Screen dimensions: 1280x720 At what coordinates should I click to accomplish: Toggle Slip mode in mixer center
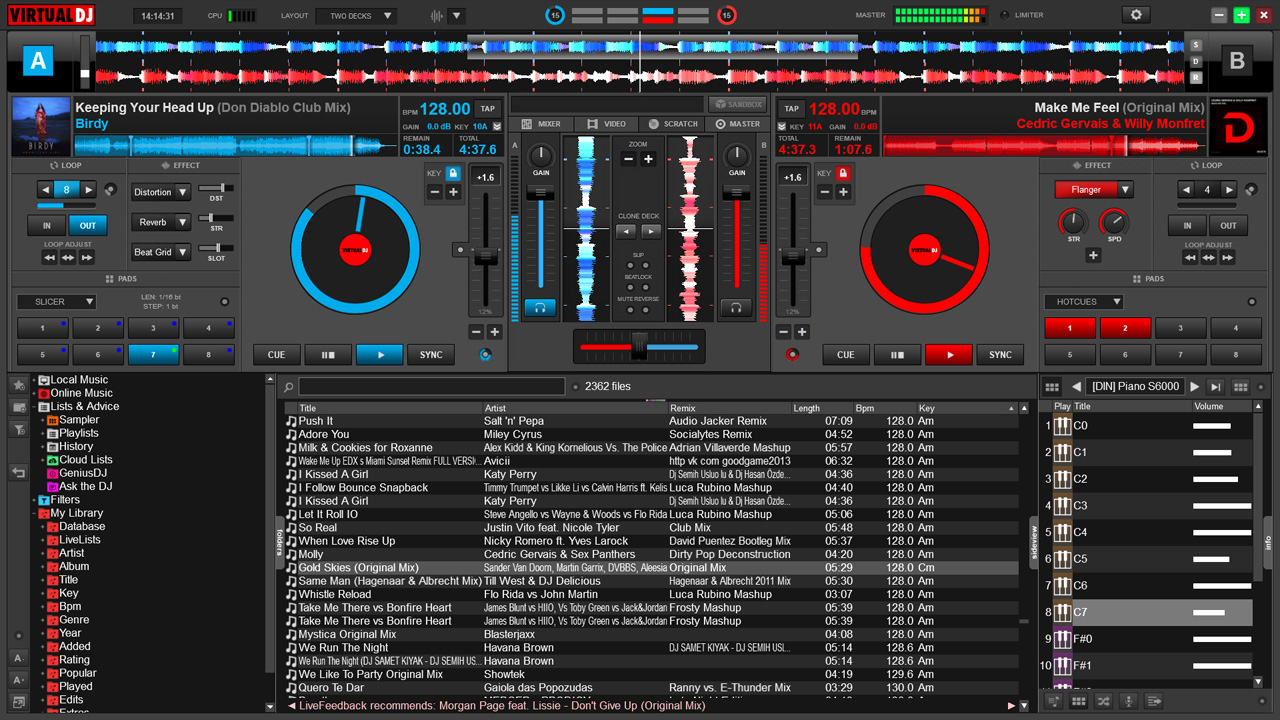(x=631, y=266)
